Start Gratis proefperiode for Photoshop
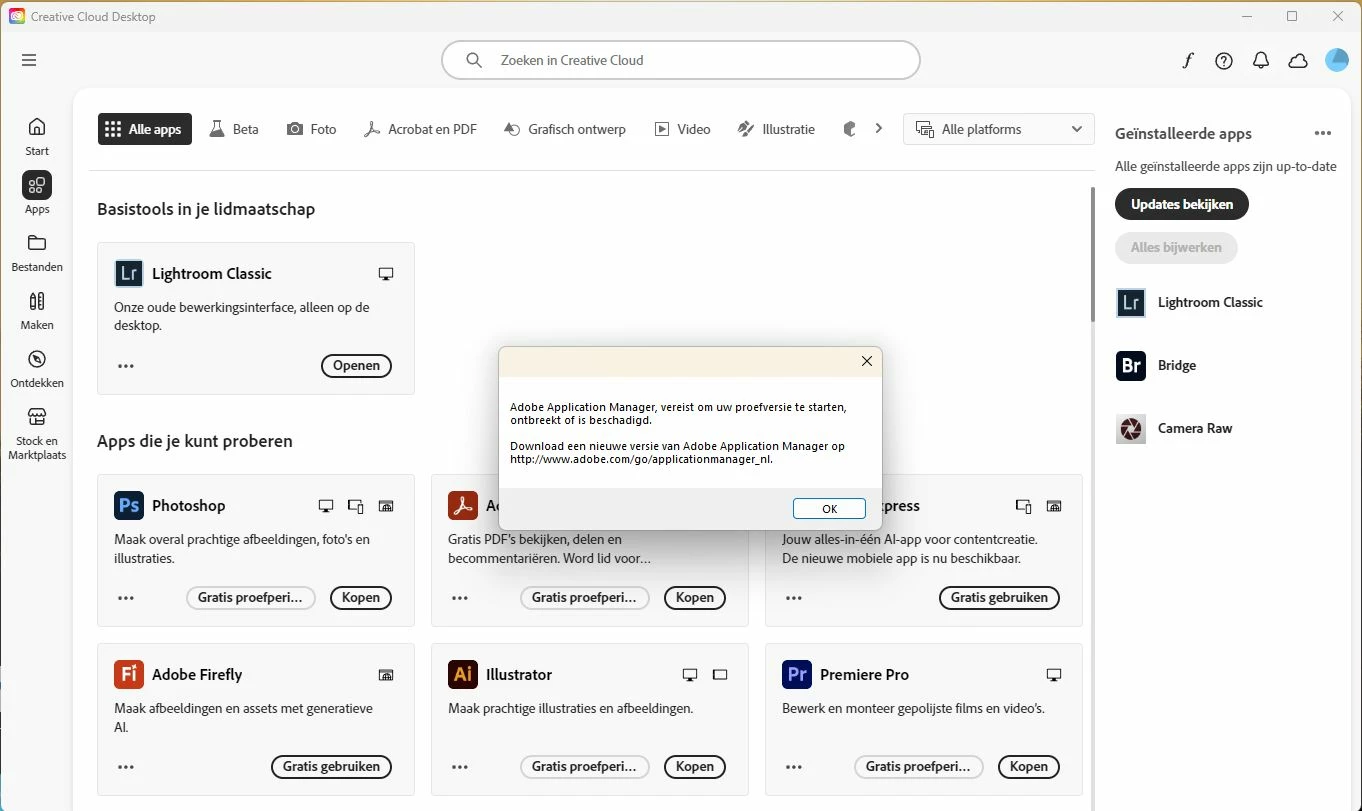1362x811 pixels. click(x=251, y=598)
